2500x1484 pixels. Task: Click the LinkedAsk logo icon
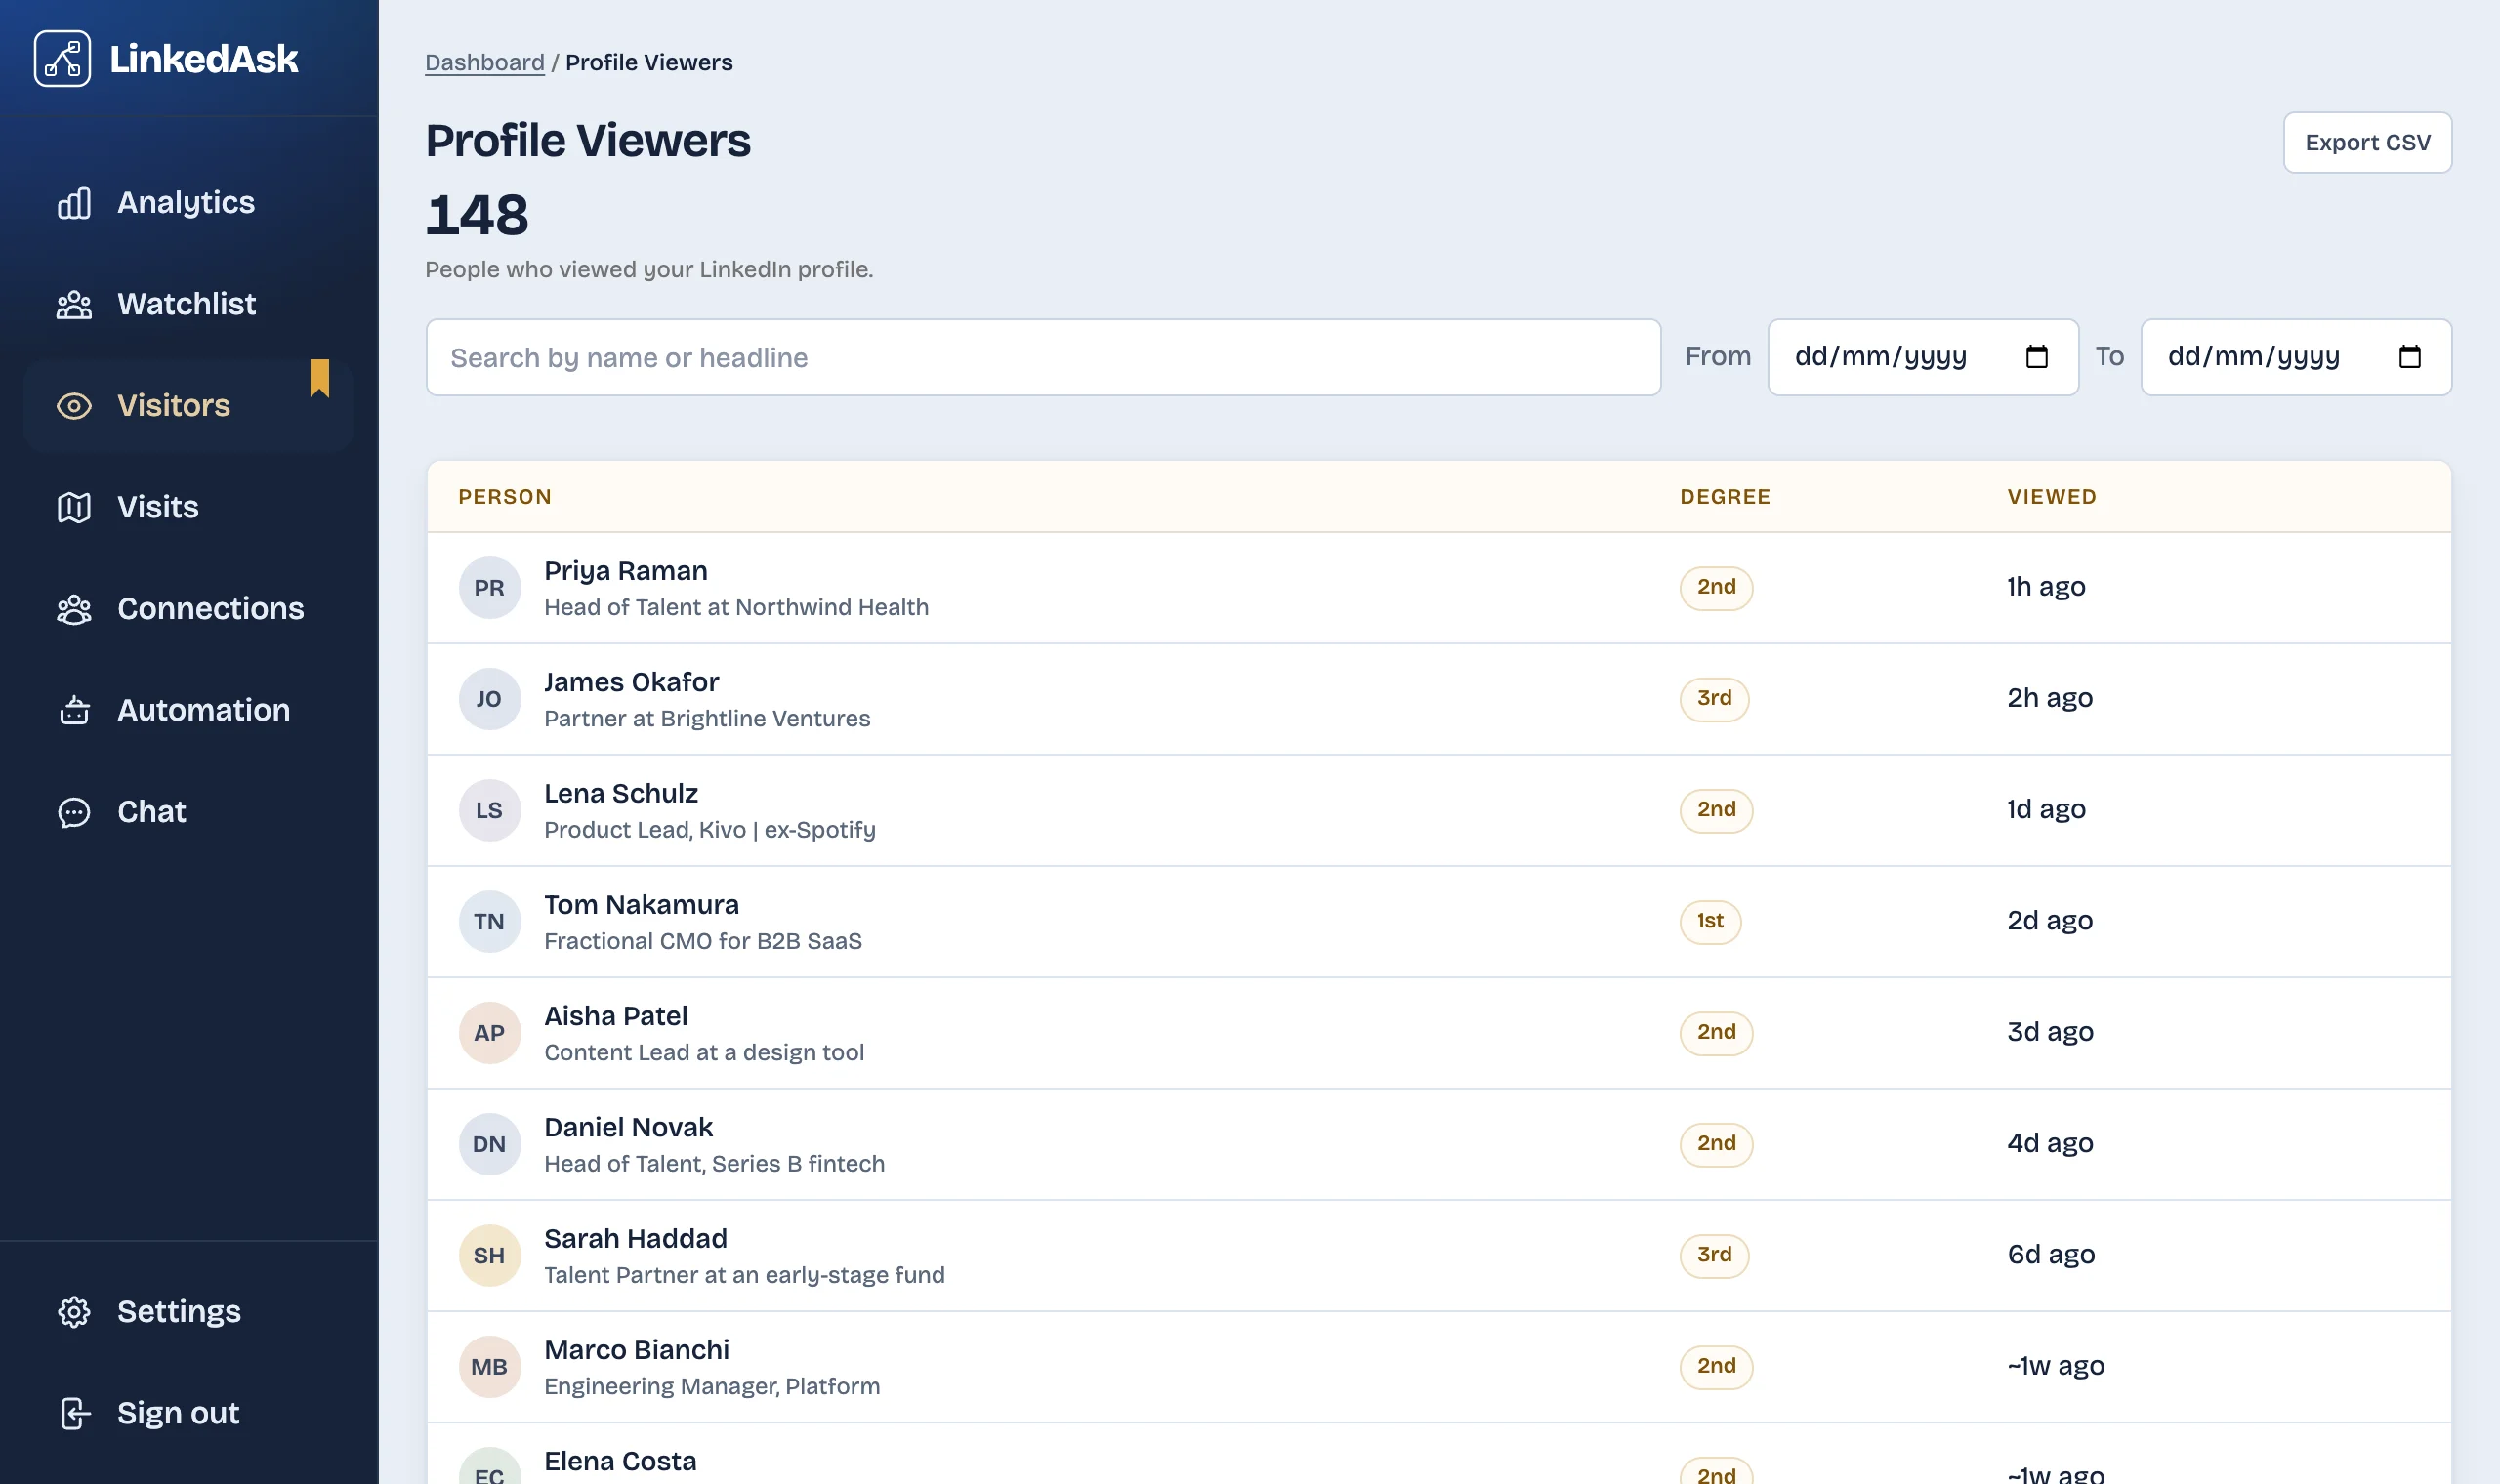click(62, 59)
